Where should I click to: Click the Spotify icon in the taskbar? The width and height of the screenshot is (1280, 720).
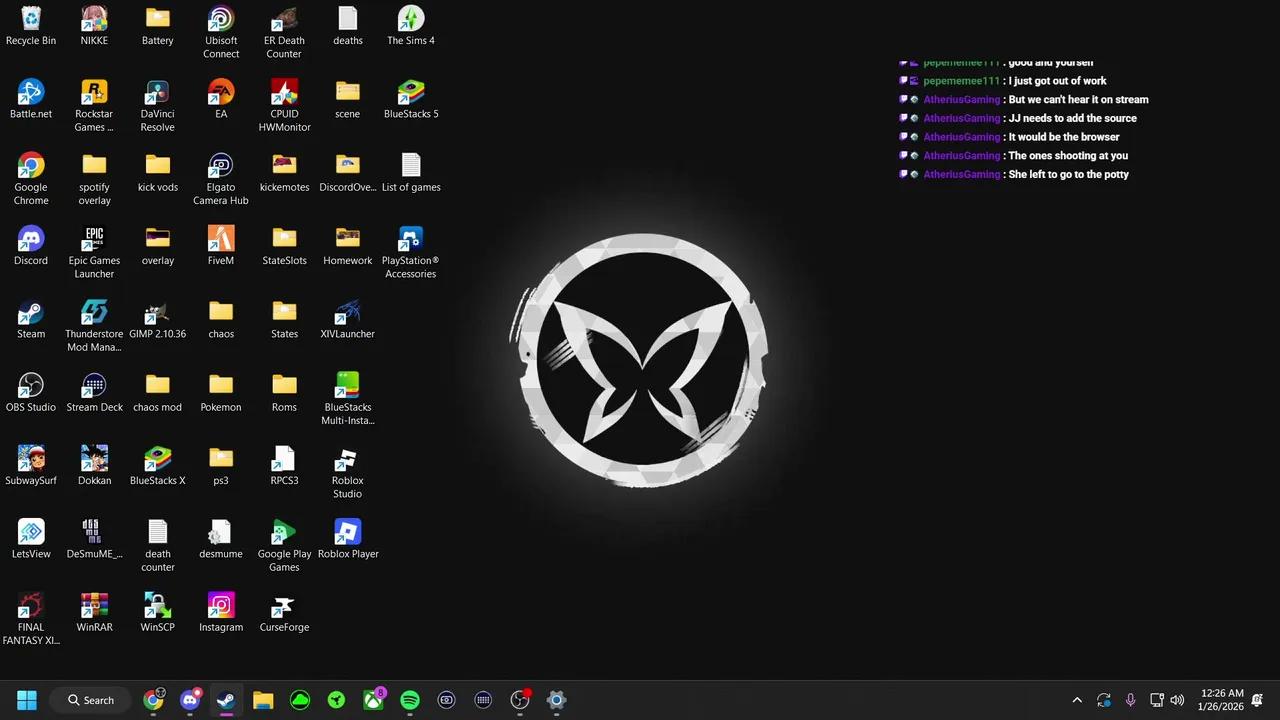(410, 700)
